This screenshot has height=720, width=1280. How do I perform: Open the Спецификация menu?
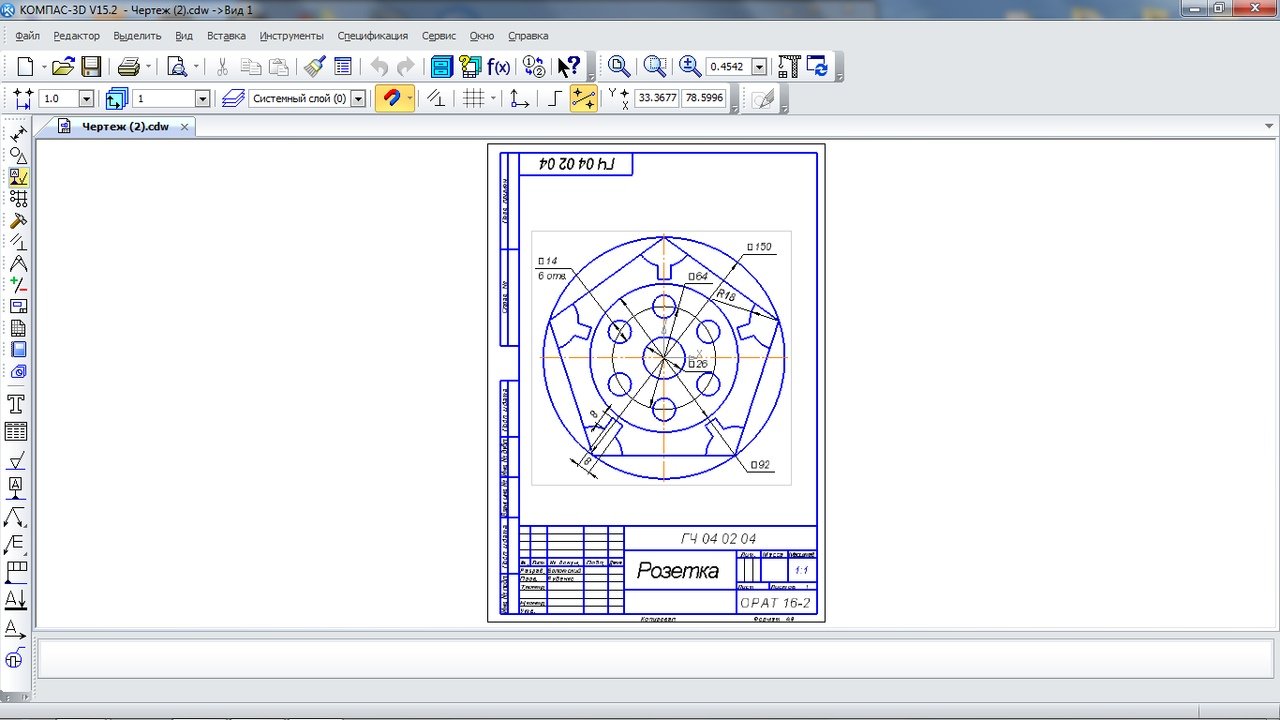[372, 36]
